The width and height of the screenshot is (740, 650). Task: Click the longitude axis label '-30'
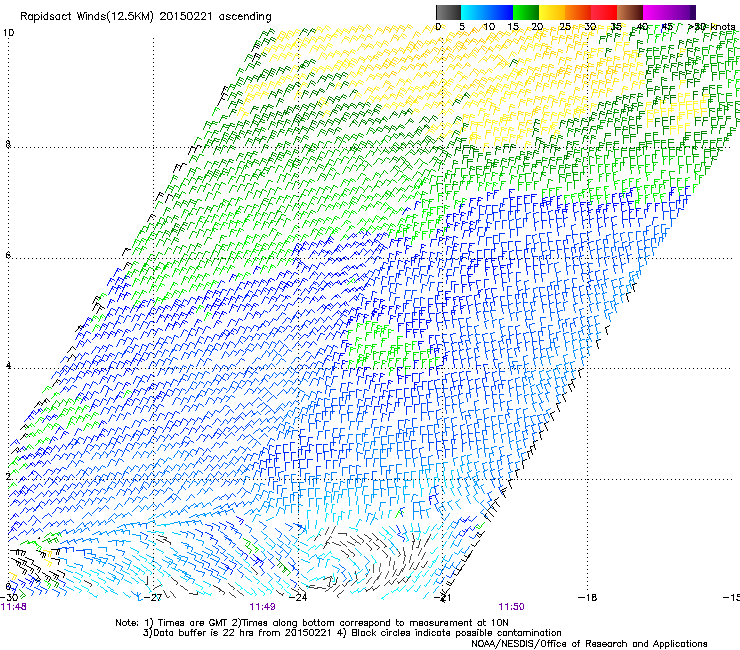9,597
